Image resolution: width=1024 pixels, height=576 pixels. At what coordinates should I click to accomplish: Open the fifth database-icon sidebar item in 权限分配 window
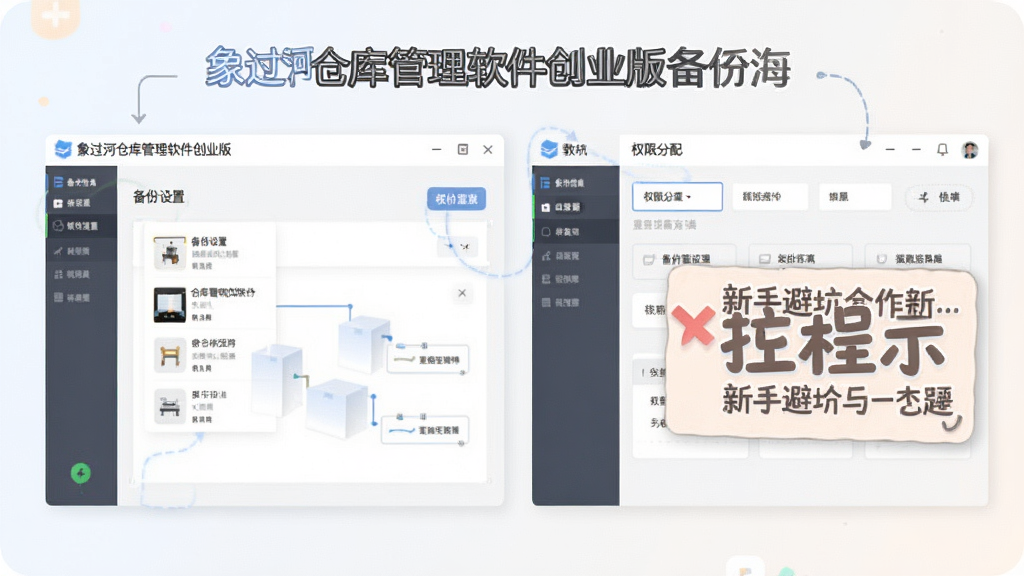[575, 279]
